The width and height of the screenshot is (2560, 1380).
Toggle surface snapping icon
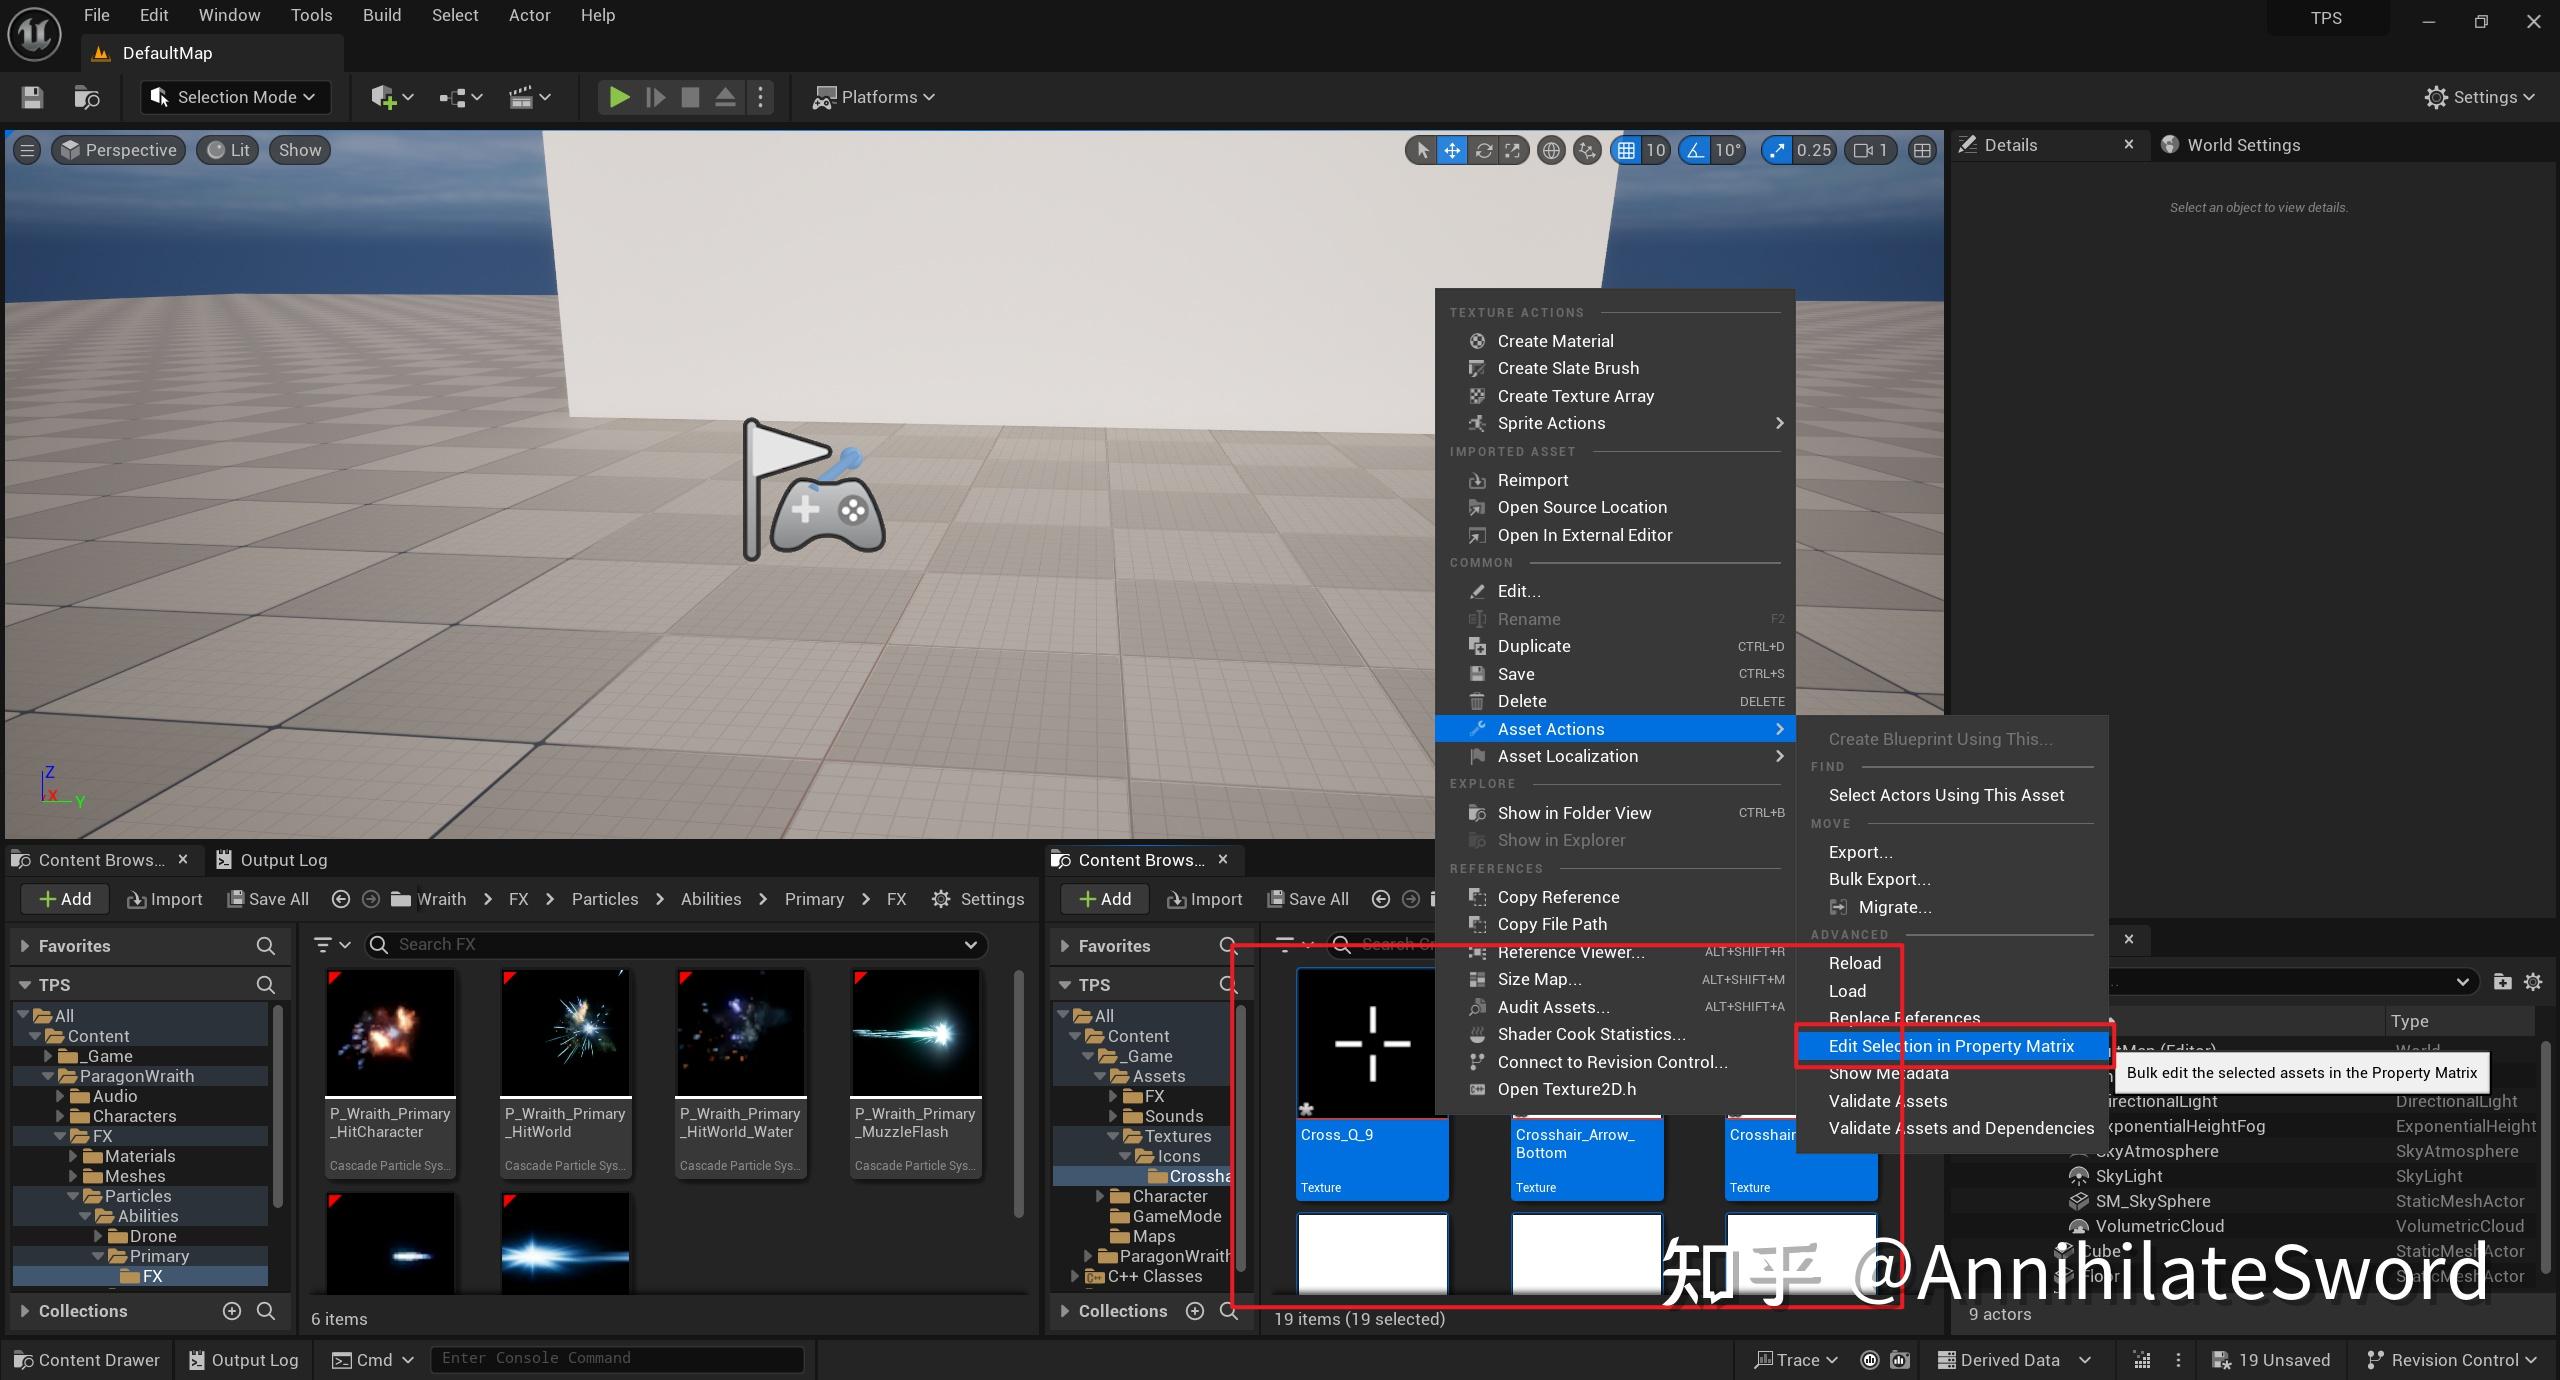(x=1587, y=150)
